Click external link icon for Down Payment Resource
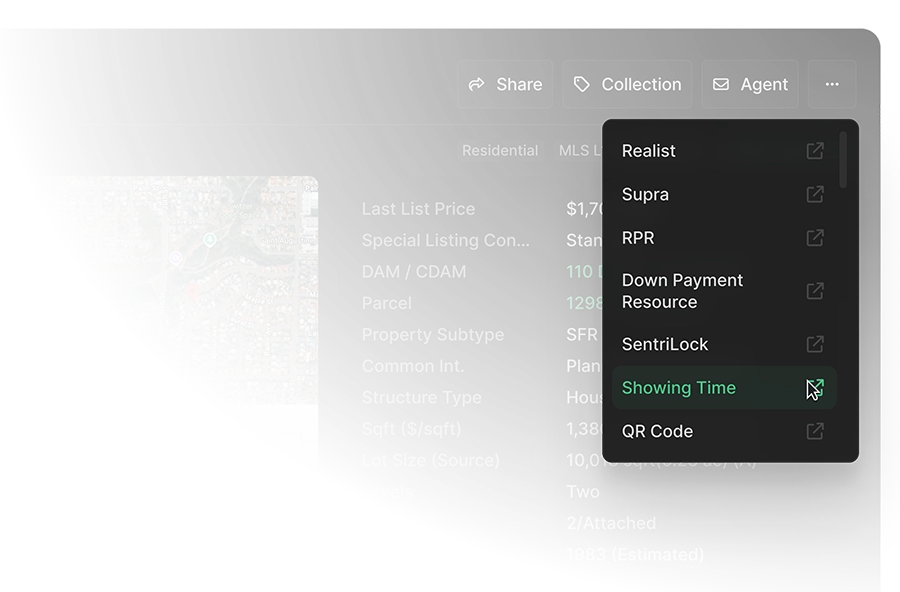This screenshot has width=900, height=592. pyautogui.click(x=815, y=291)
